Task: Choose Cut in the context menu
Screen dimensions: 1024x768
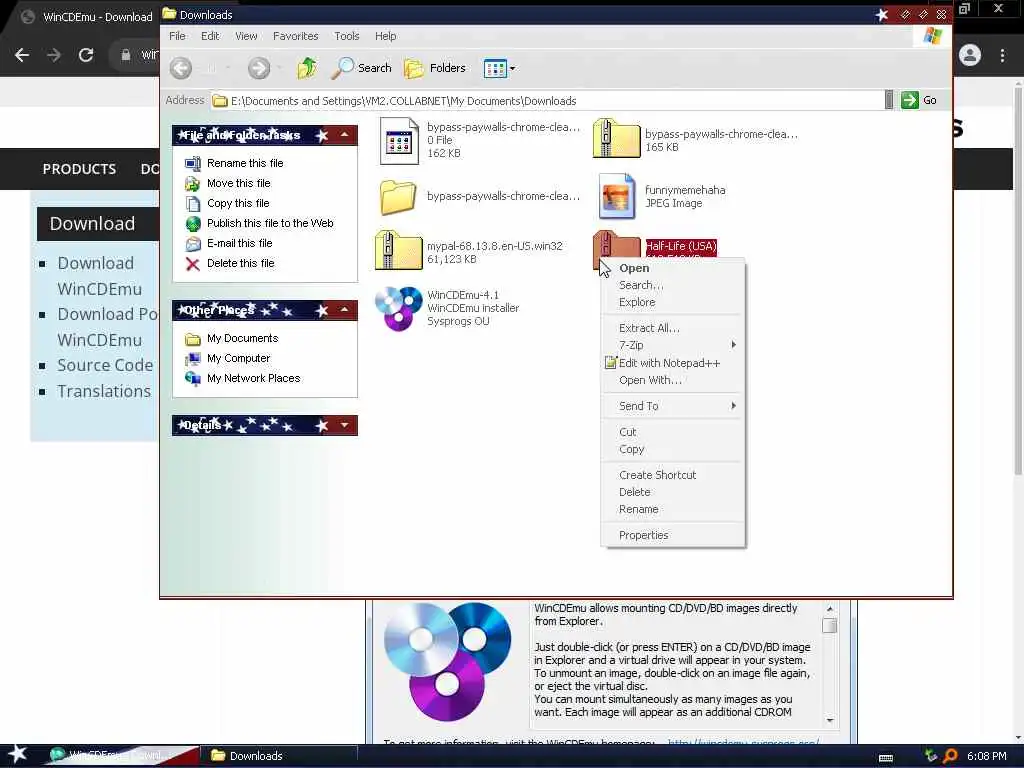Action: click(673, 432)
